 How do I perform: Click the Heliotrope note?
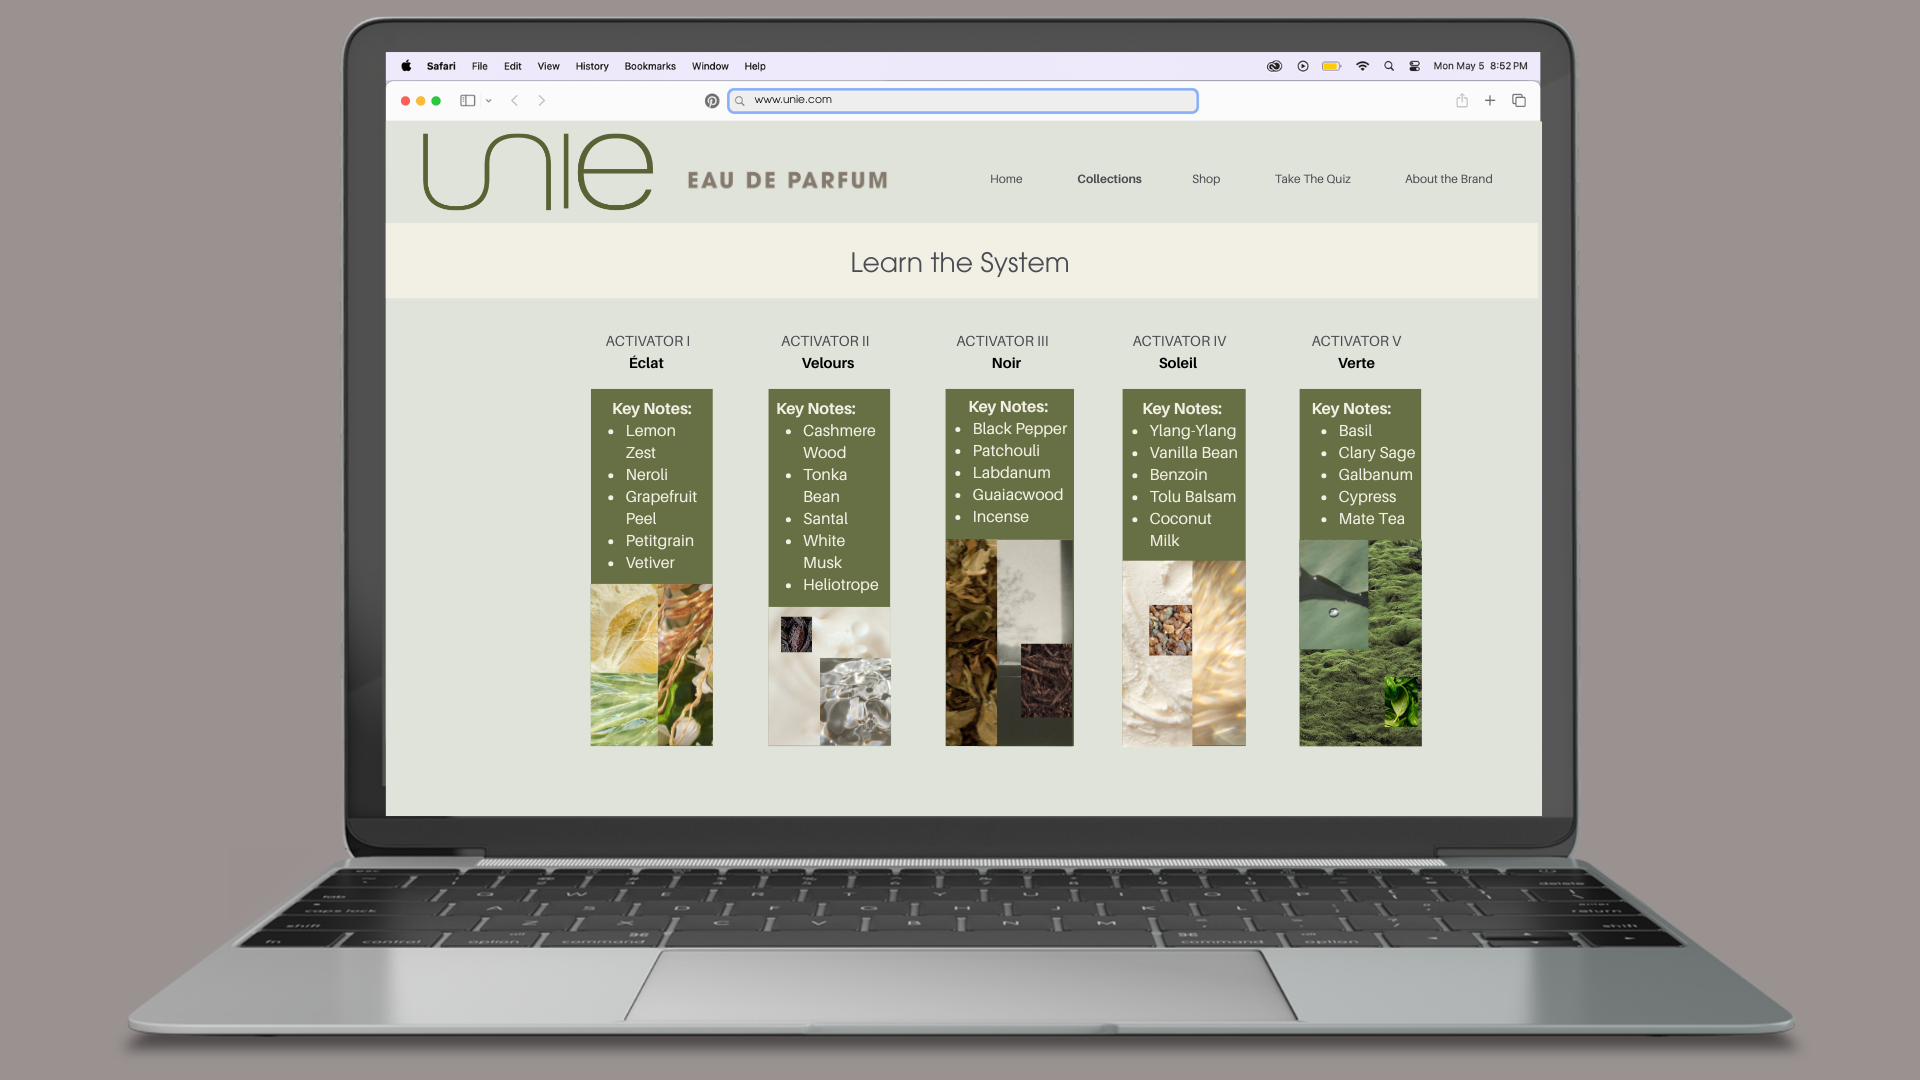[841, 585]
